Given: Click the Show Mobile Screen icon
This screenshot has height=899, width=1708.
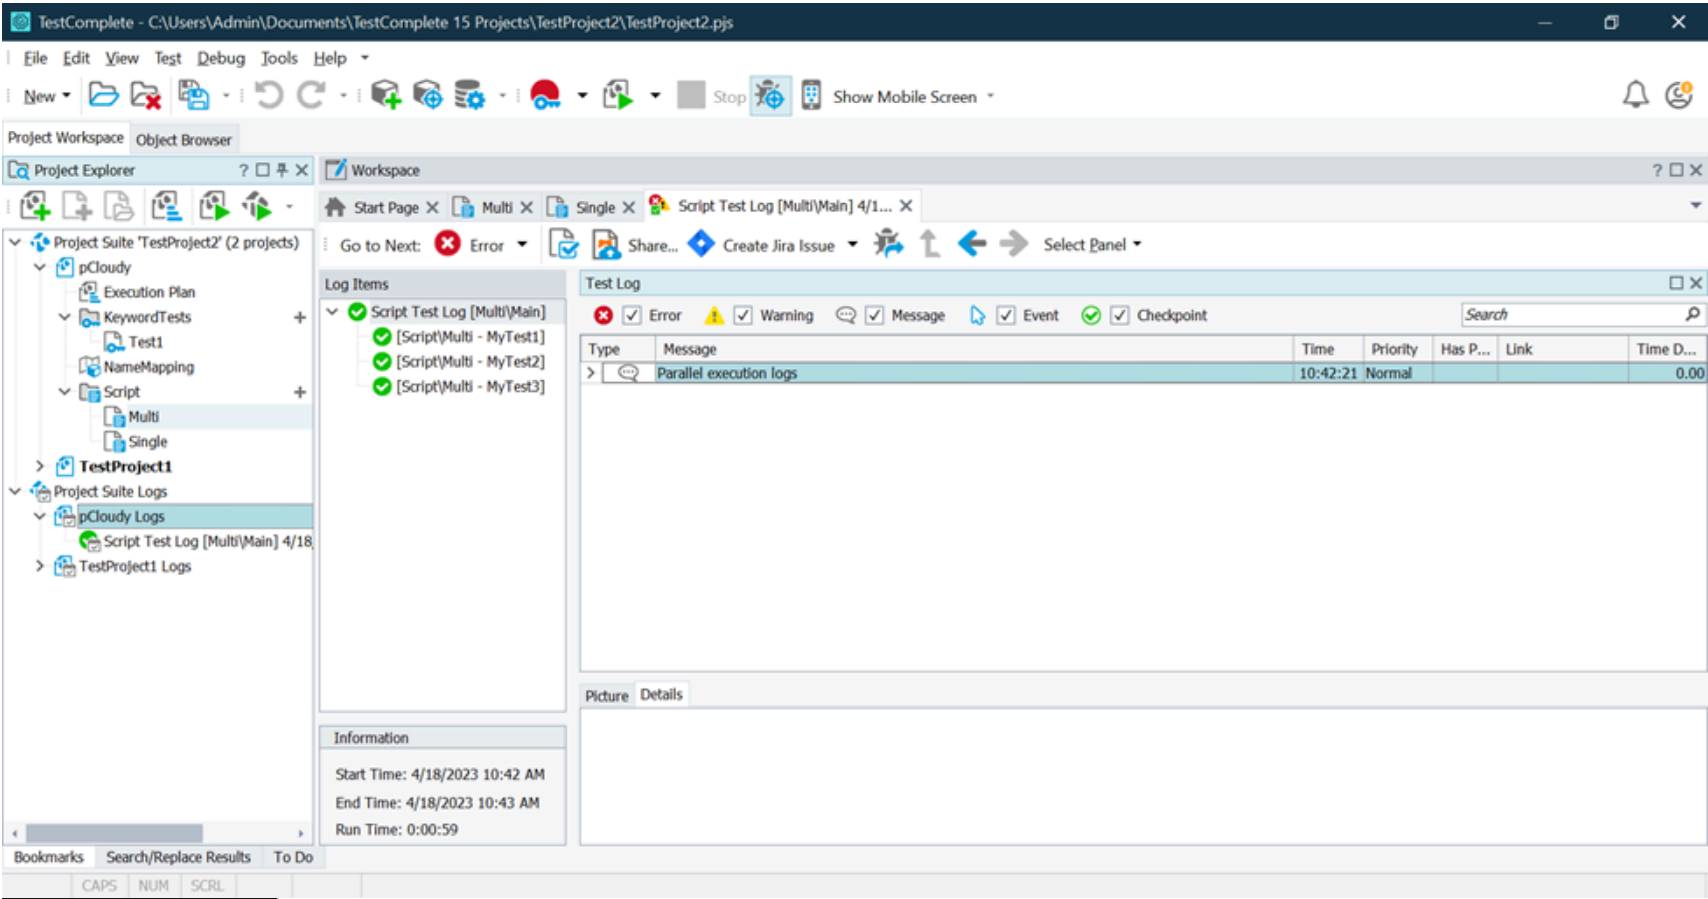Looking at the screenshot, I should pyautogui.click(x=811, y=96).
